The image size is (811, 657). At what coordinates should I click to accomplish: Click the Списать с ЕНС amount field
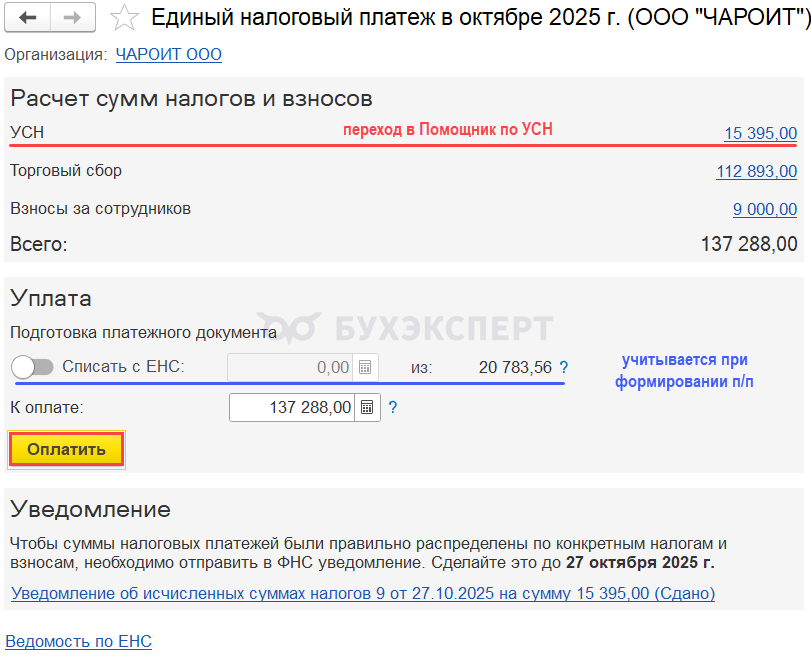pos(290,367)
